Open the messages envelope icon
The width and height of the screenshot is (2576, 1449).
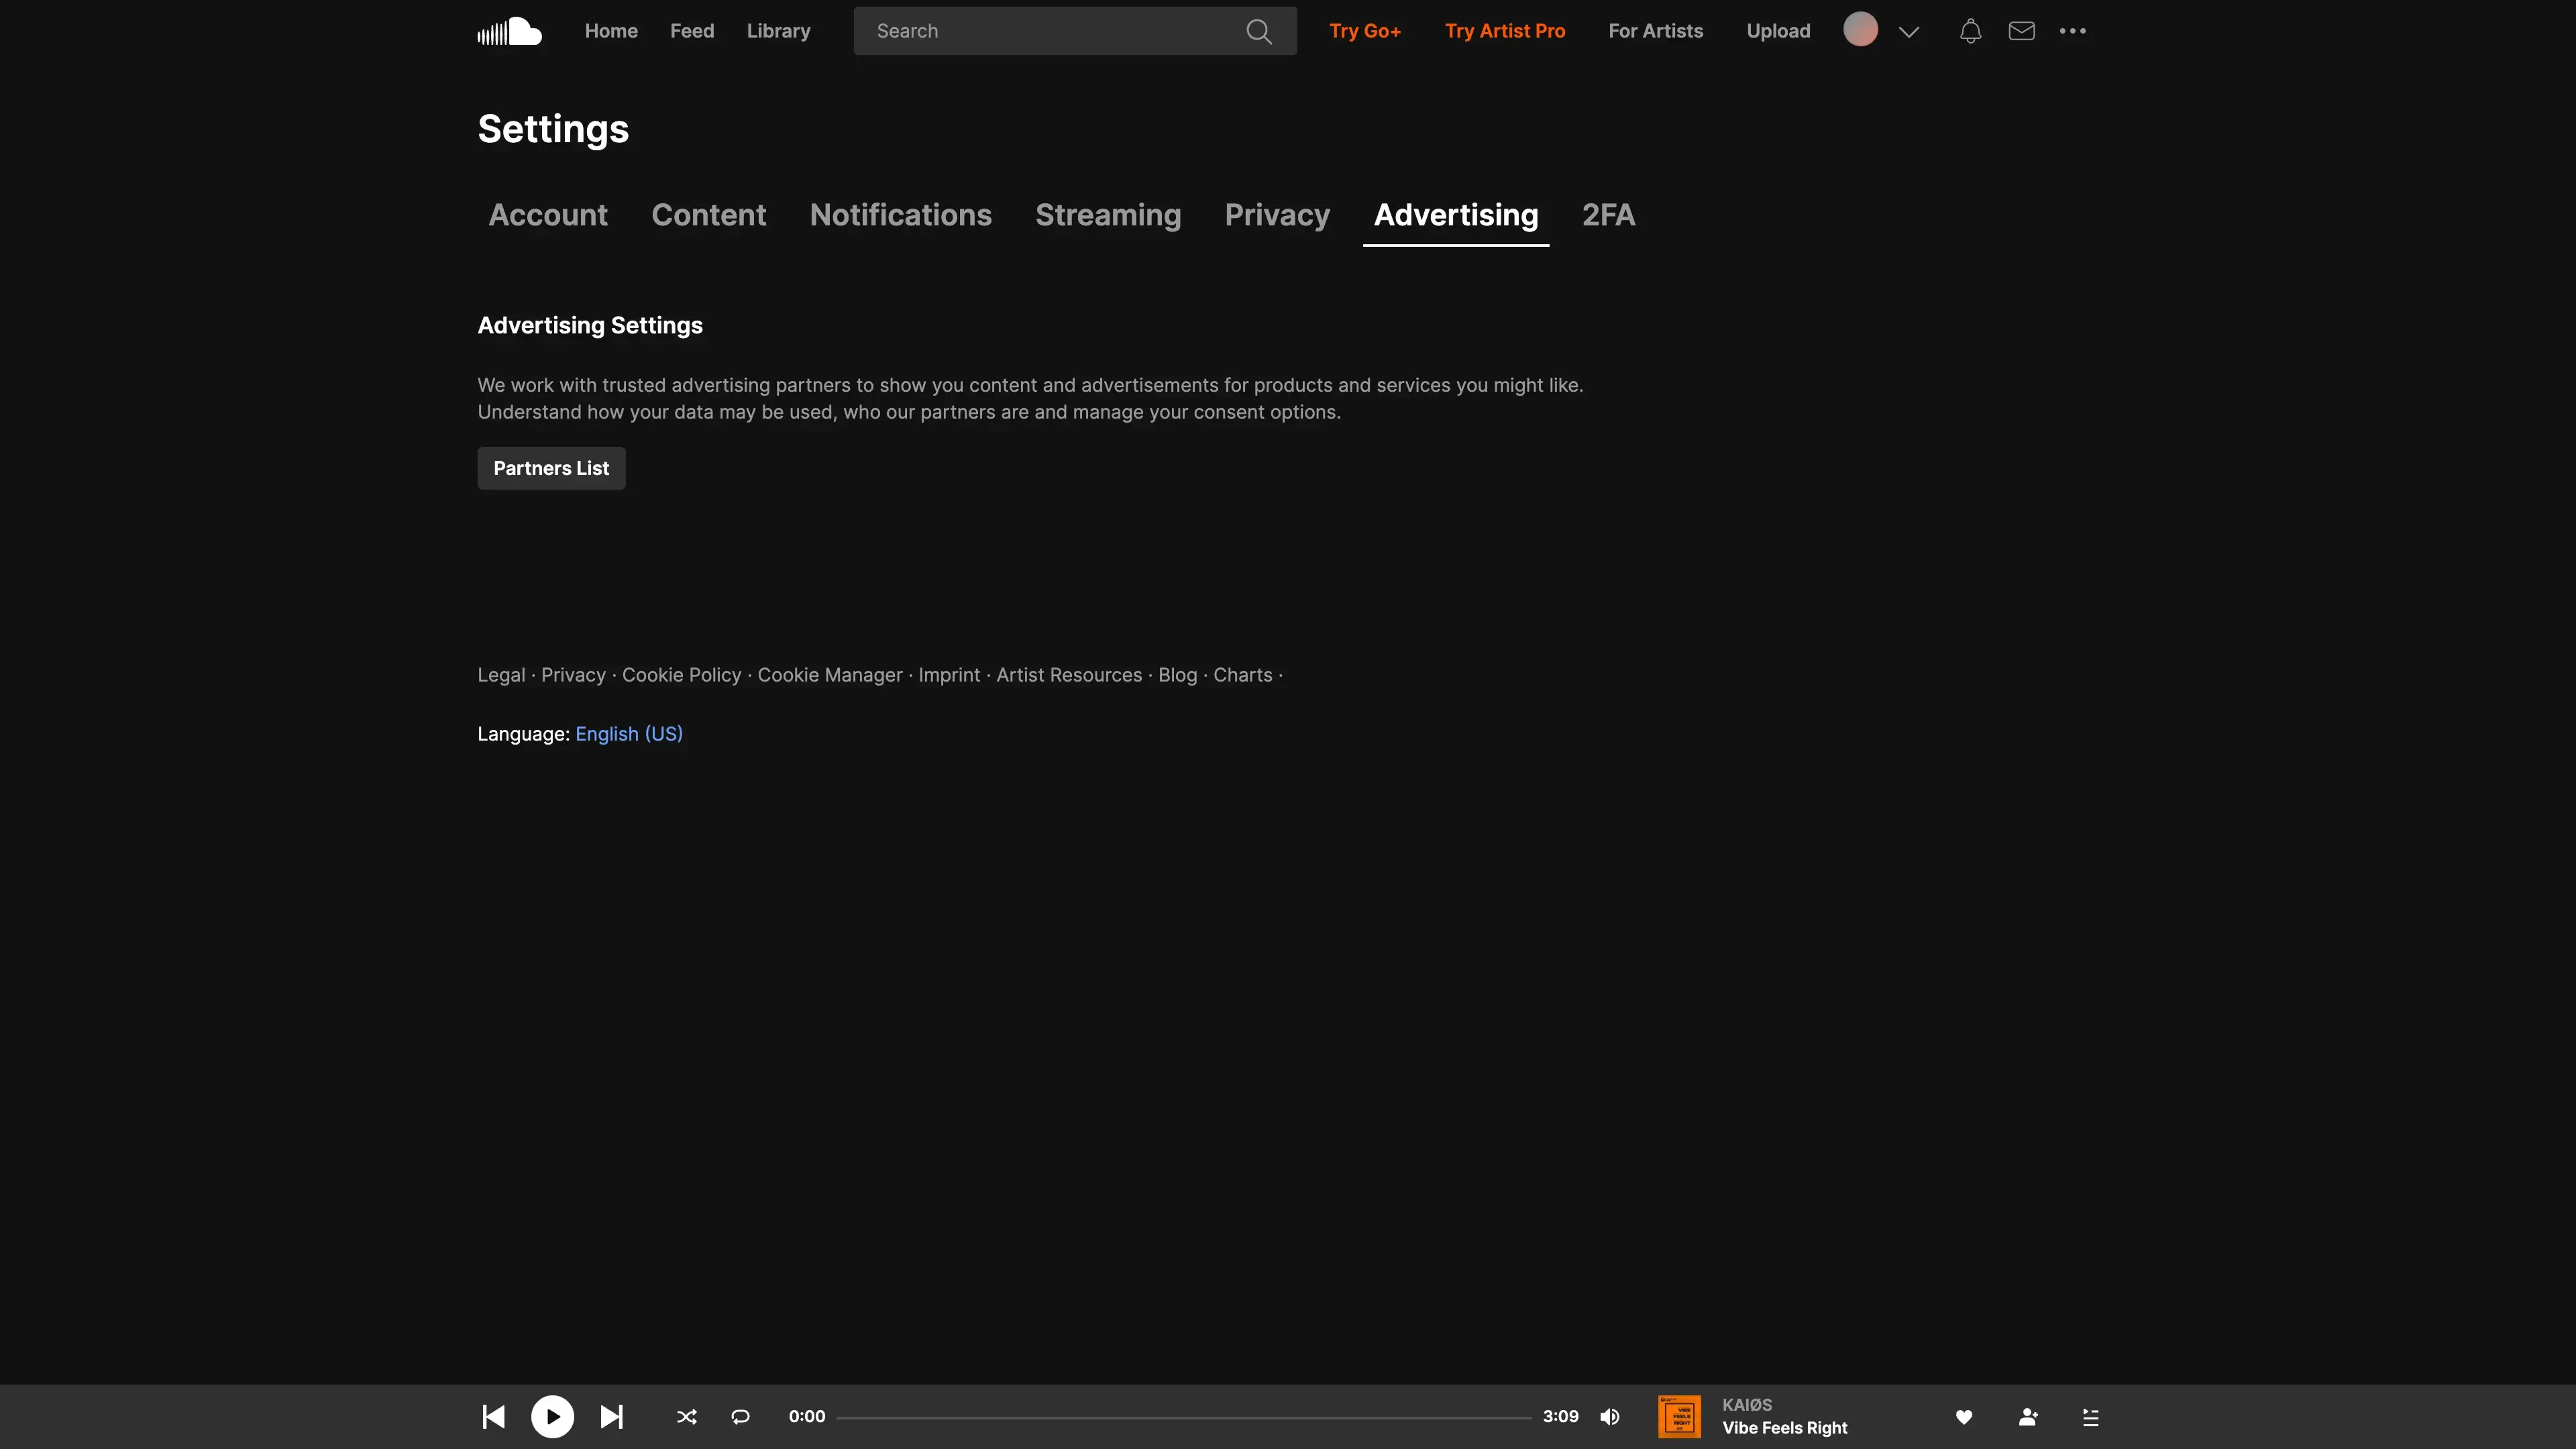tap(2021, 31)
